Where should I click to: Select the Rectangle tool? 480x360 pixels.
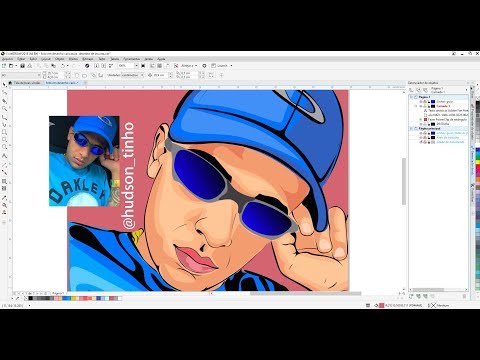(x=4, y=132)
